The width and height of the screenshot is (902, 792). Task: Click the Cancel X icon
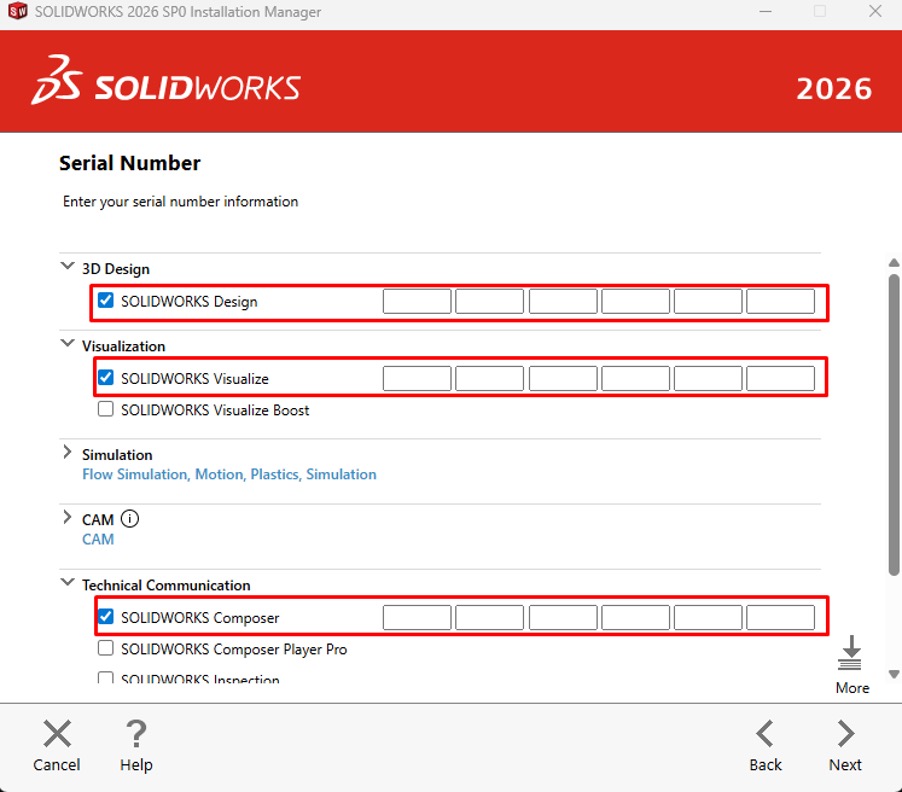57,733
